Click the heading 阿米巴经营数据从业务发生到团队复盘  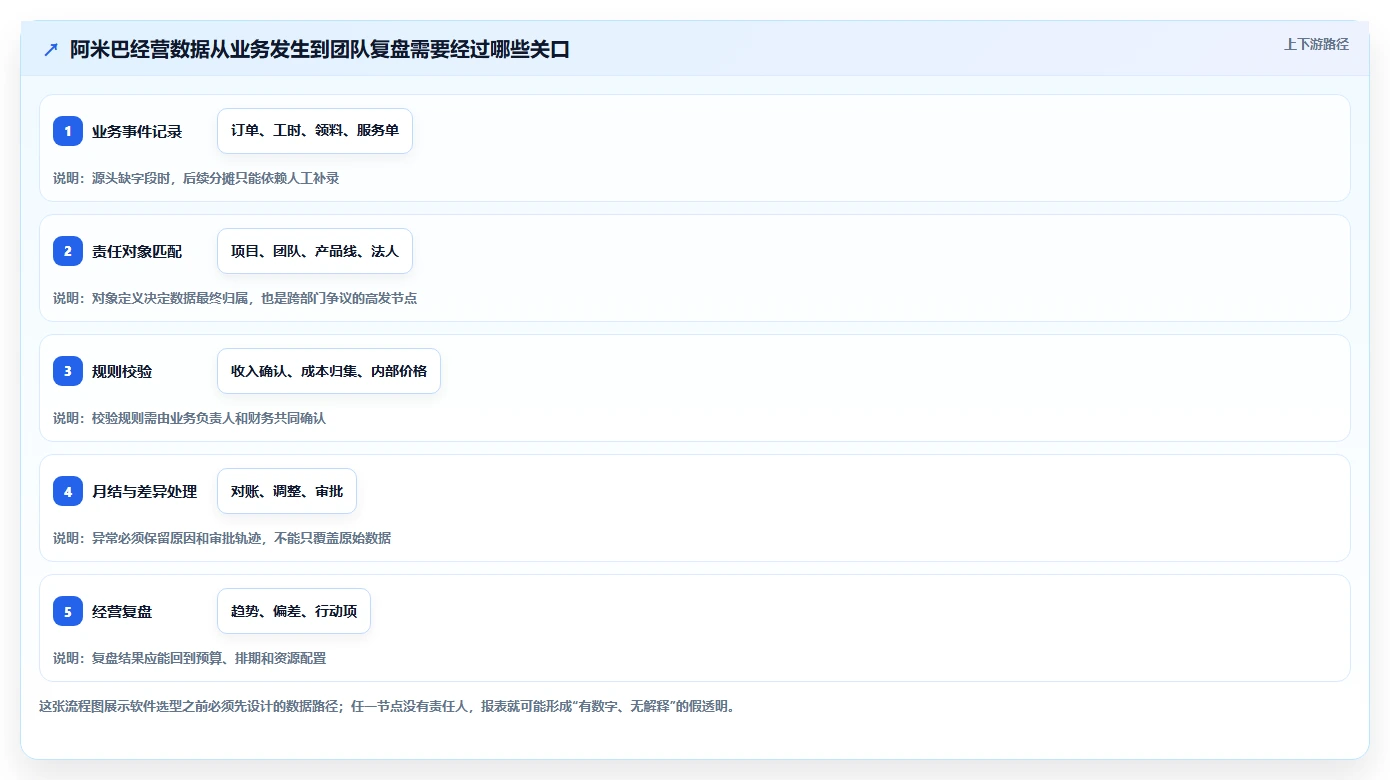point(320,49)
